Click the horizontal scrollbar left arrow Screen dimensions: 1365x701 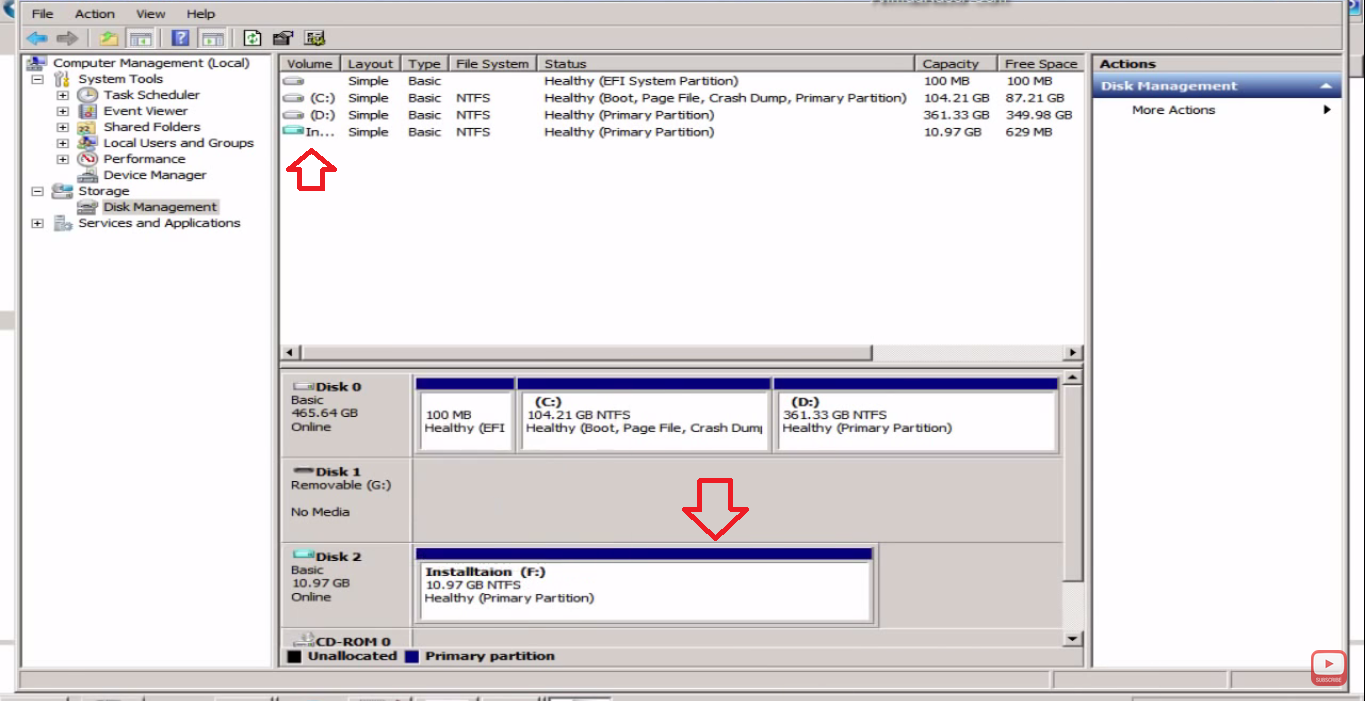tap(290, 353)
